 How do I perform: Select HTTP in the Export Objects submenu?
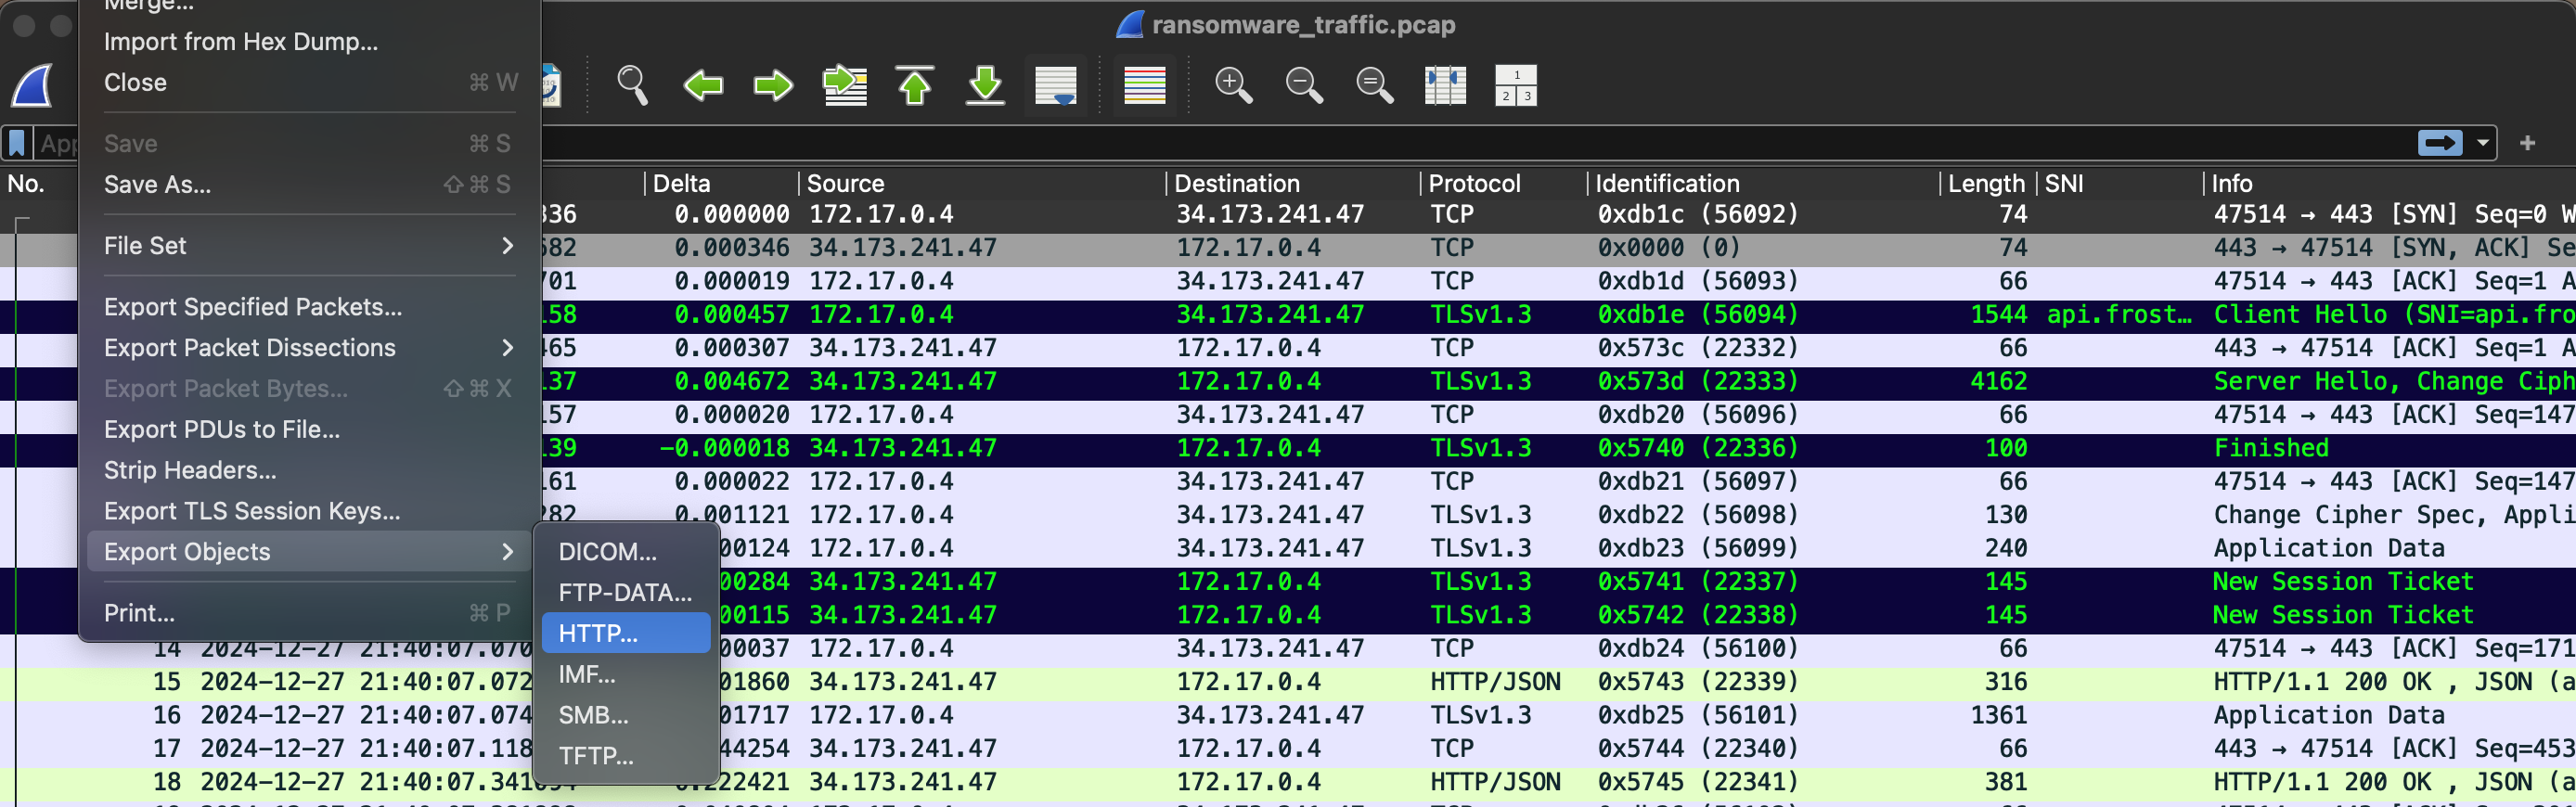click(626, 633)
